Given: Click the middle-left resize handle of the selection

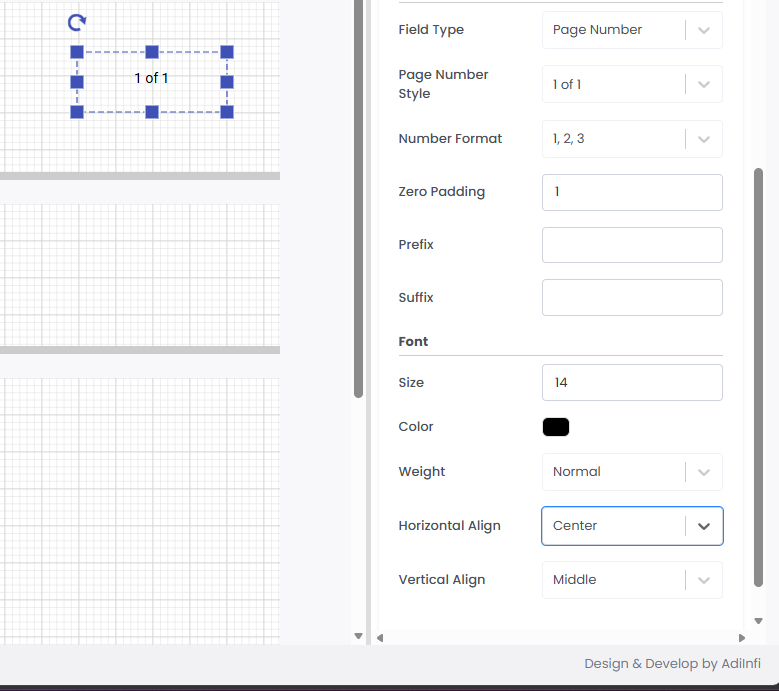Looking at the screenshot, I should coord(77,82).
